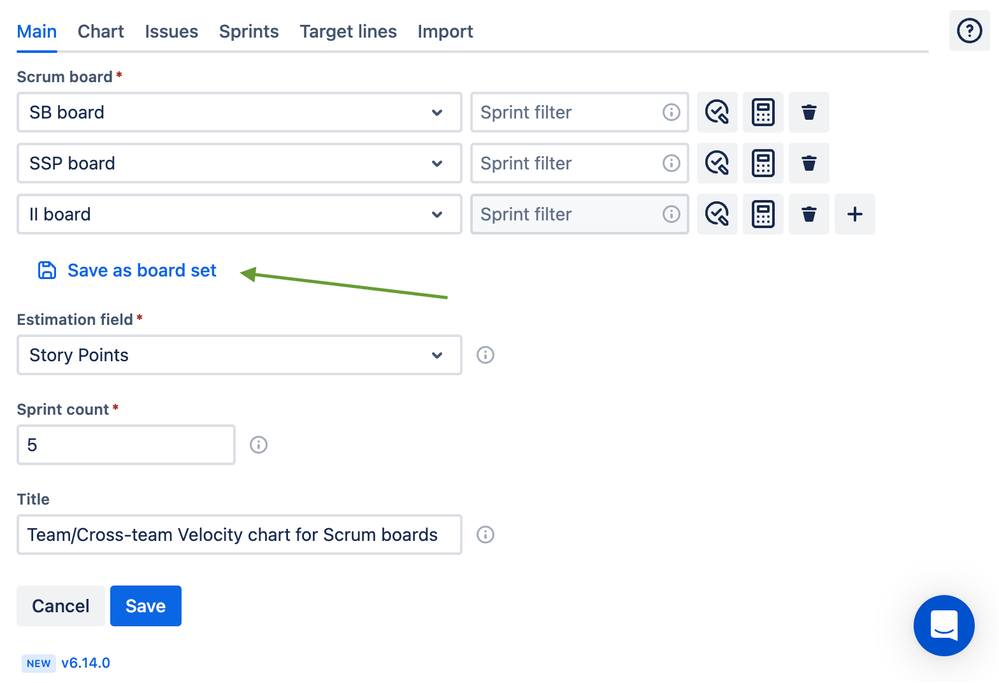The width and height of the screenshot is (999, 683).
Task: Click the checkmark-clock icon for SB board
Action: click(x=717, y=112)
